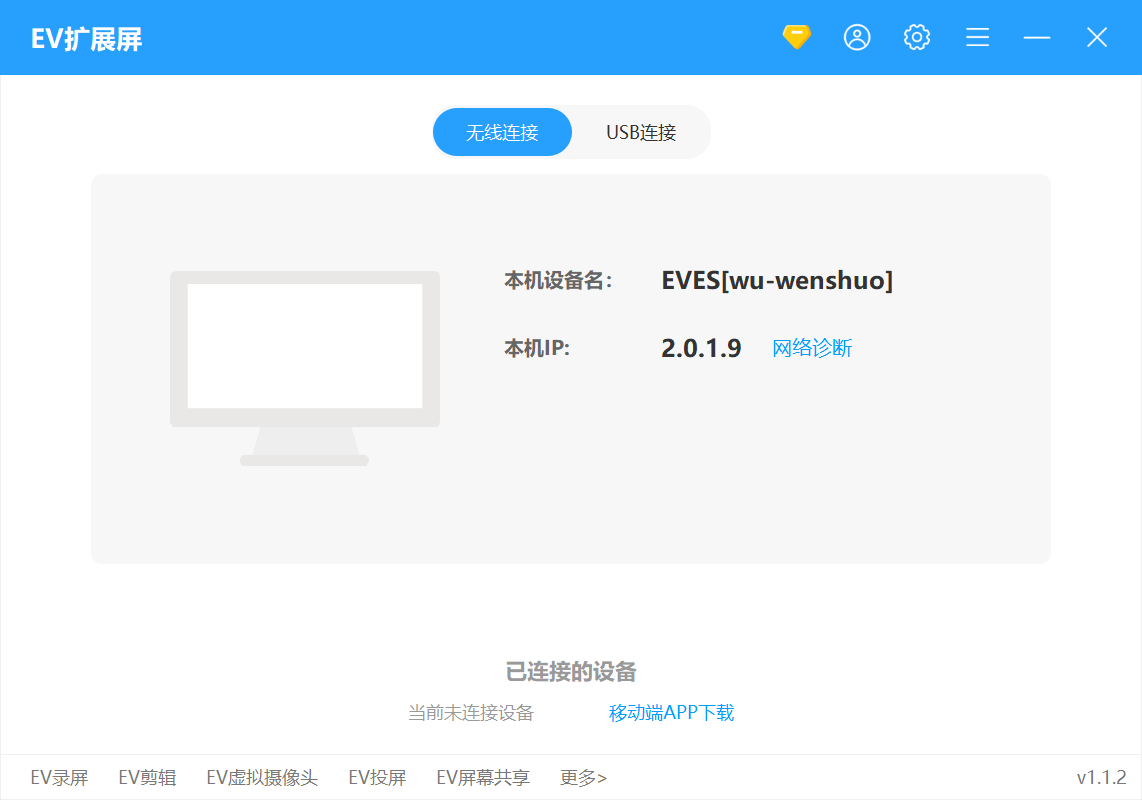This screenshot has width=1142, height=800.
Task: Select the EV剪辑 shortcut
Action: [146, 777]
